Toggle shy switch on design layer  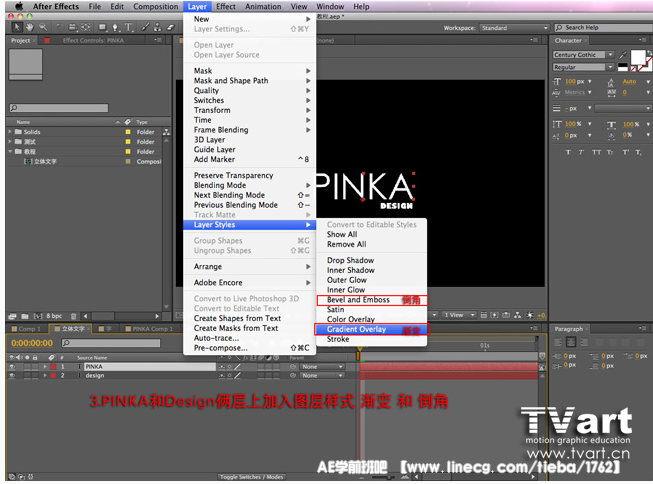click(x=222, y=376)
